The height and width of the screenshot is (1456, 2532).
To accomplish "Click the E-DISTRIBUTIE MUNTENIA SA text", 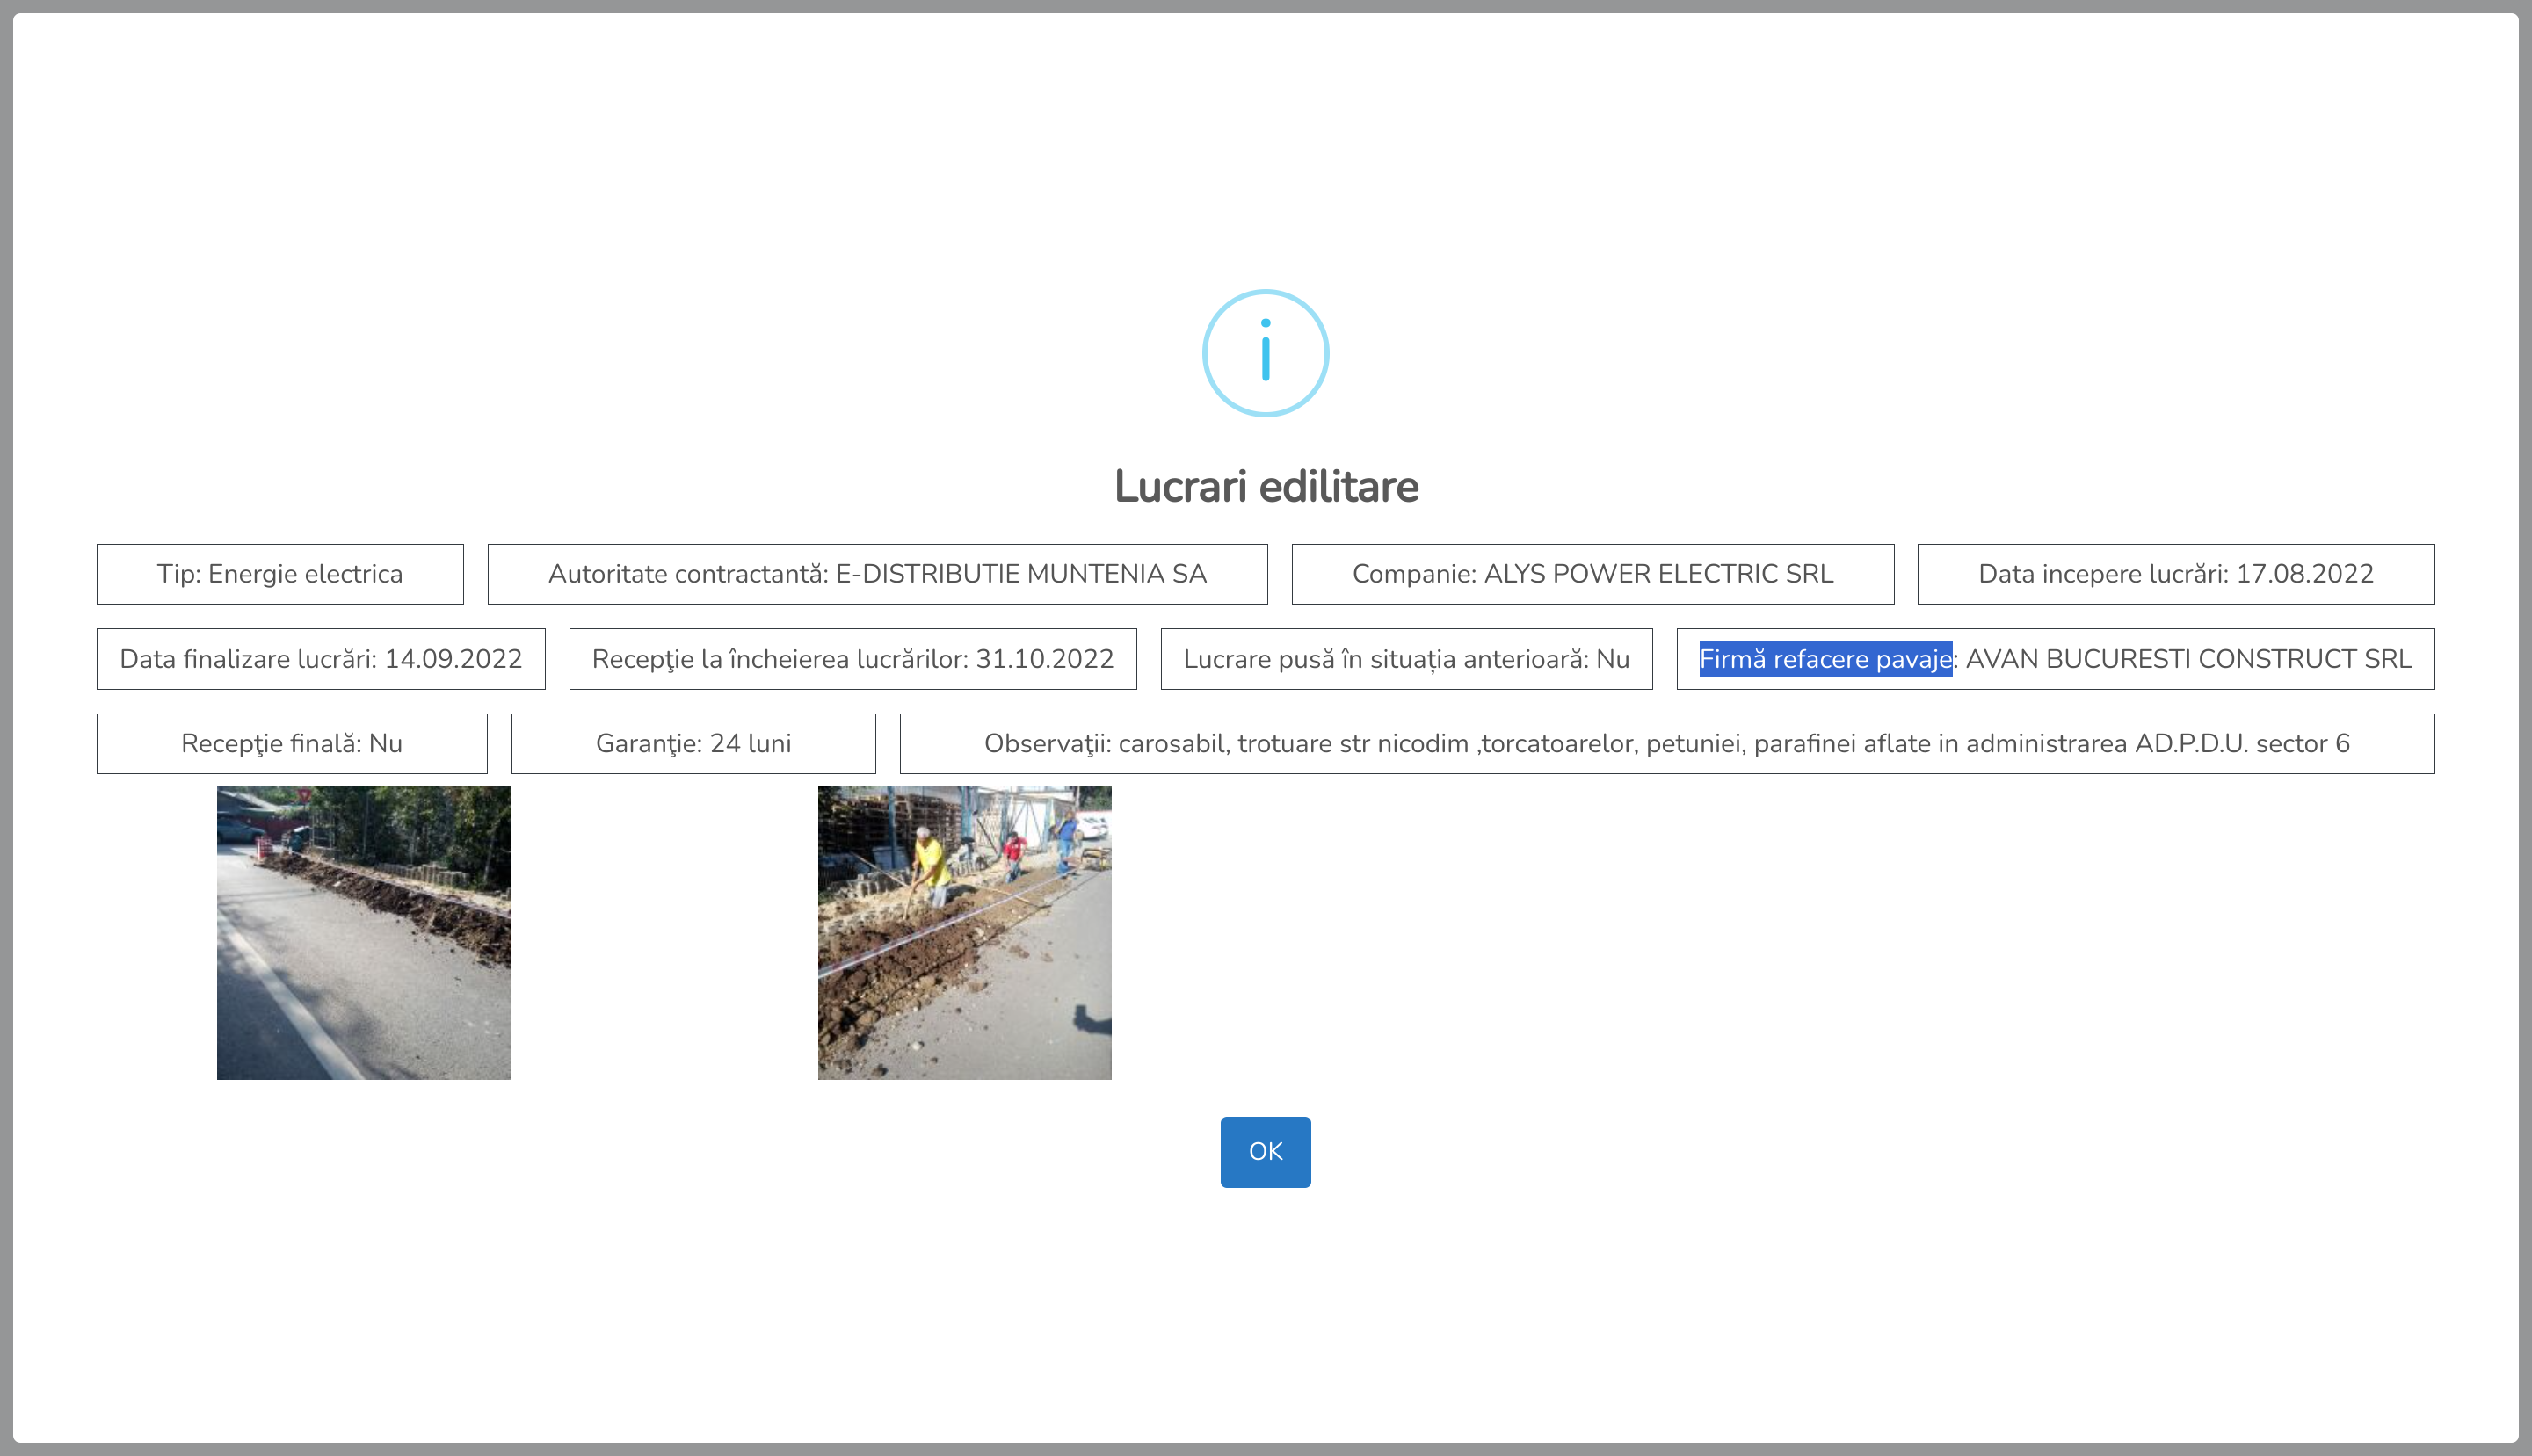I will pyautogui.click(x=1021, y=574).
